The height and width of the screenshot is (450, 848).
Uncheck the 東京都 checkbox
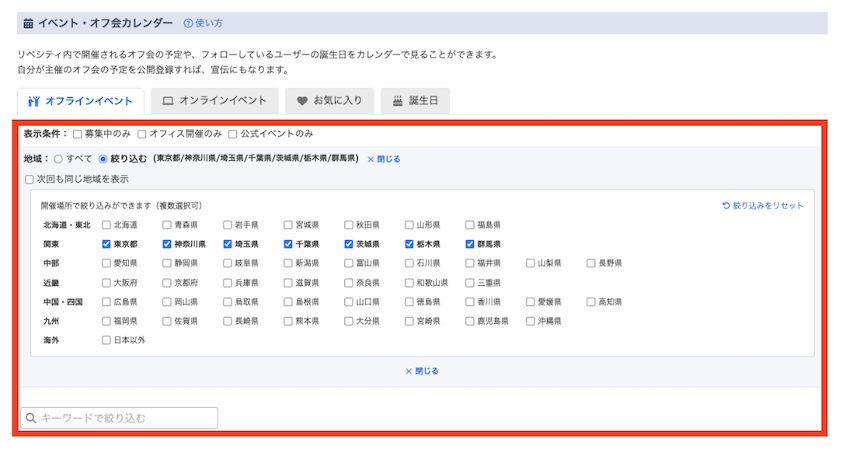[106, 244]
